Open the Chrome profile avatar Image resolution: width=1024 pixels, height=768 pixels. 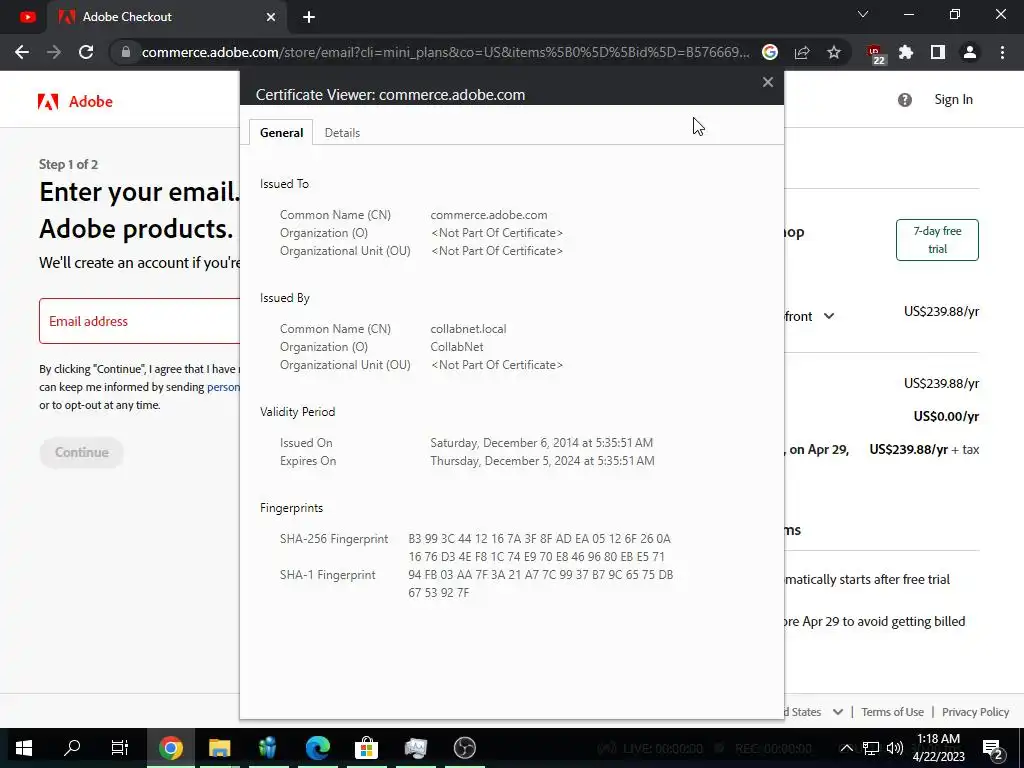(x=970, y=52)
